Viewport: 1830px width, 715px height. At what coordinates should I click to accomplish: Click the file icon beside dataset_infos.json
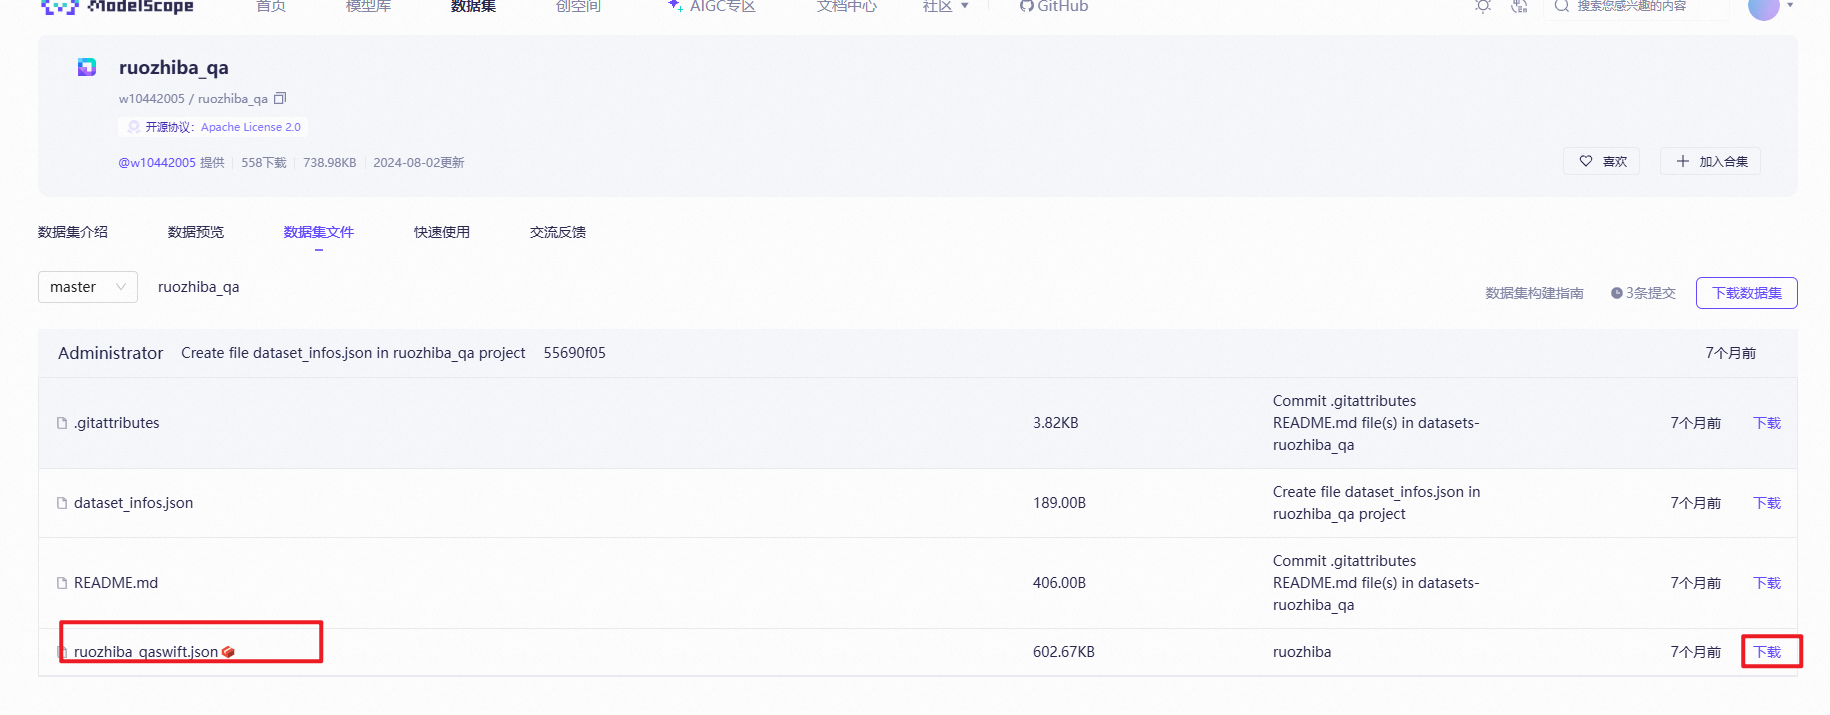(x=62, y=503)
